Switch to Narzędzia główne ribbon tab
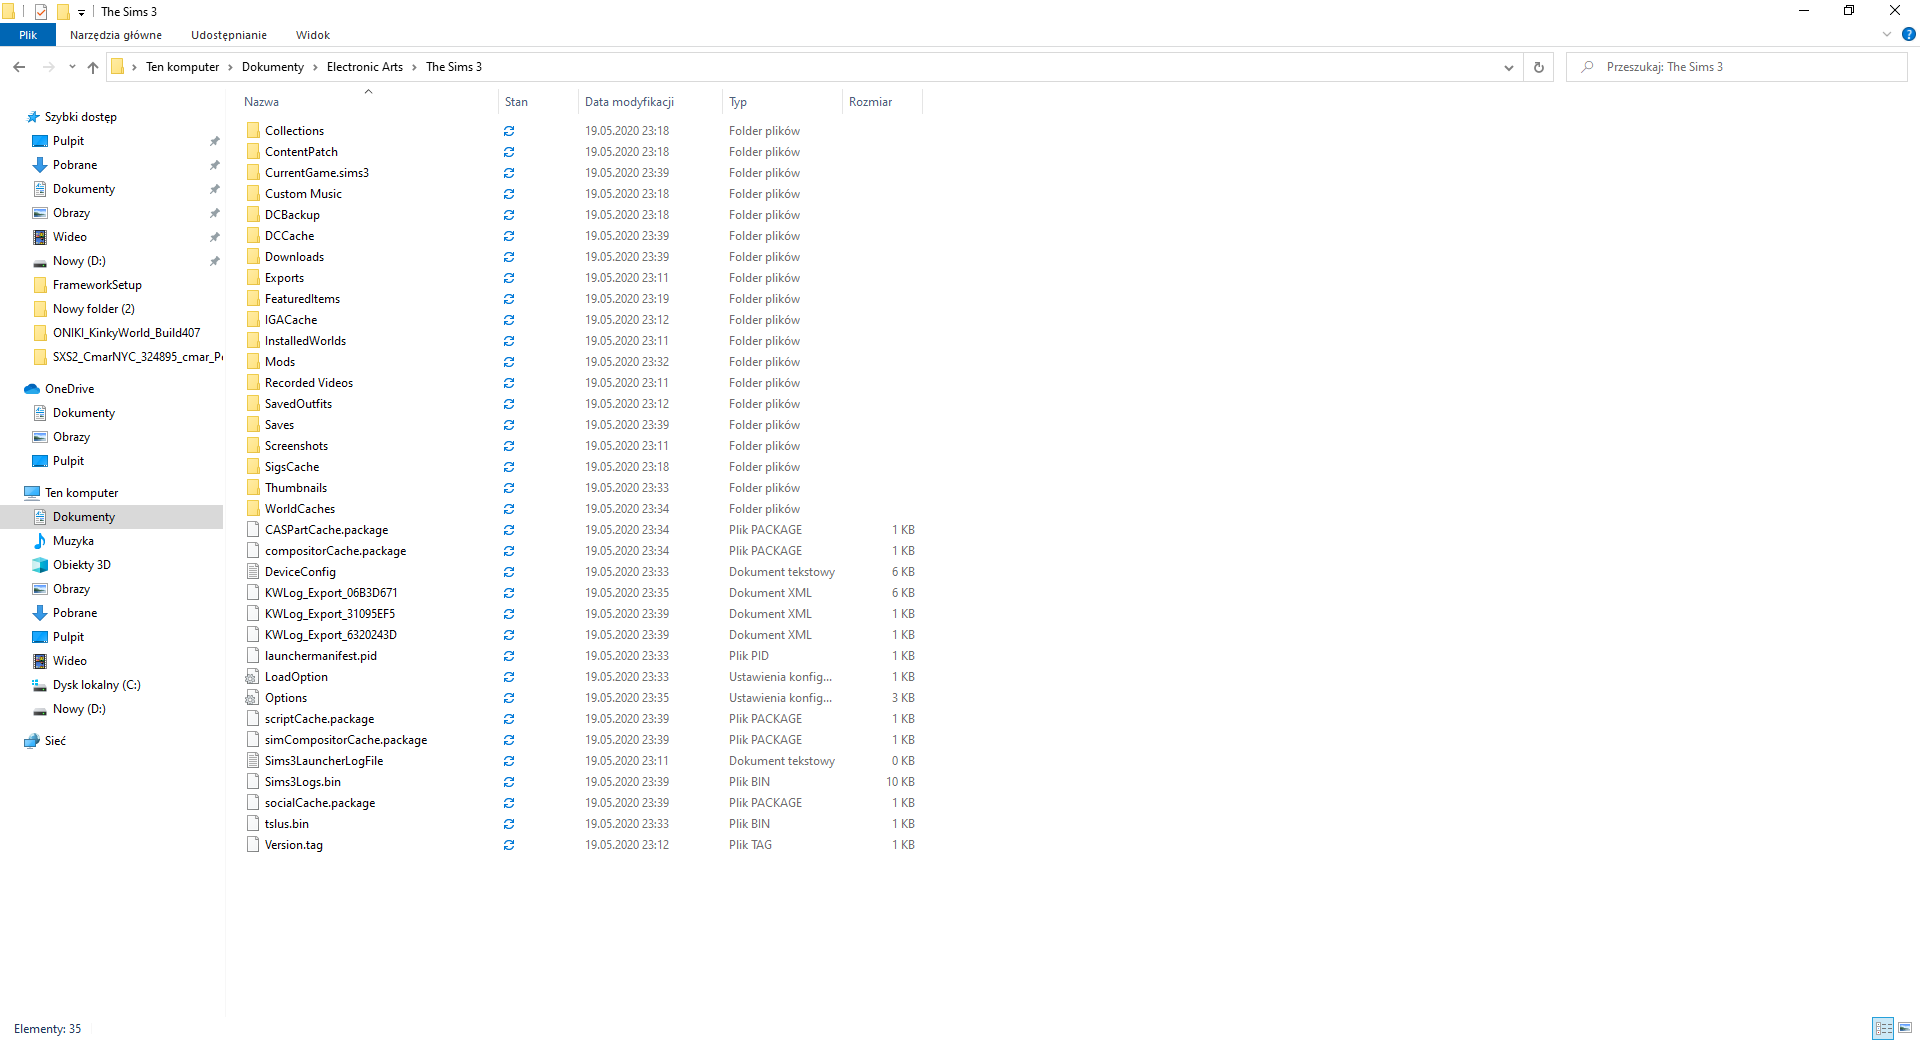Screen dimensions: 1920x1040 coord(116,35)
